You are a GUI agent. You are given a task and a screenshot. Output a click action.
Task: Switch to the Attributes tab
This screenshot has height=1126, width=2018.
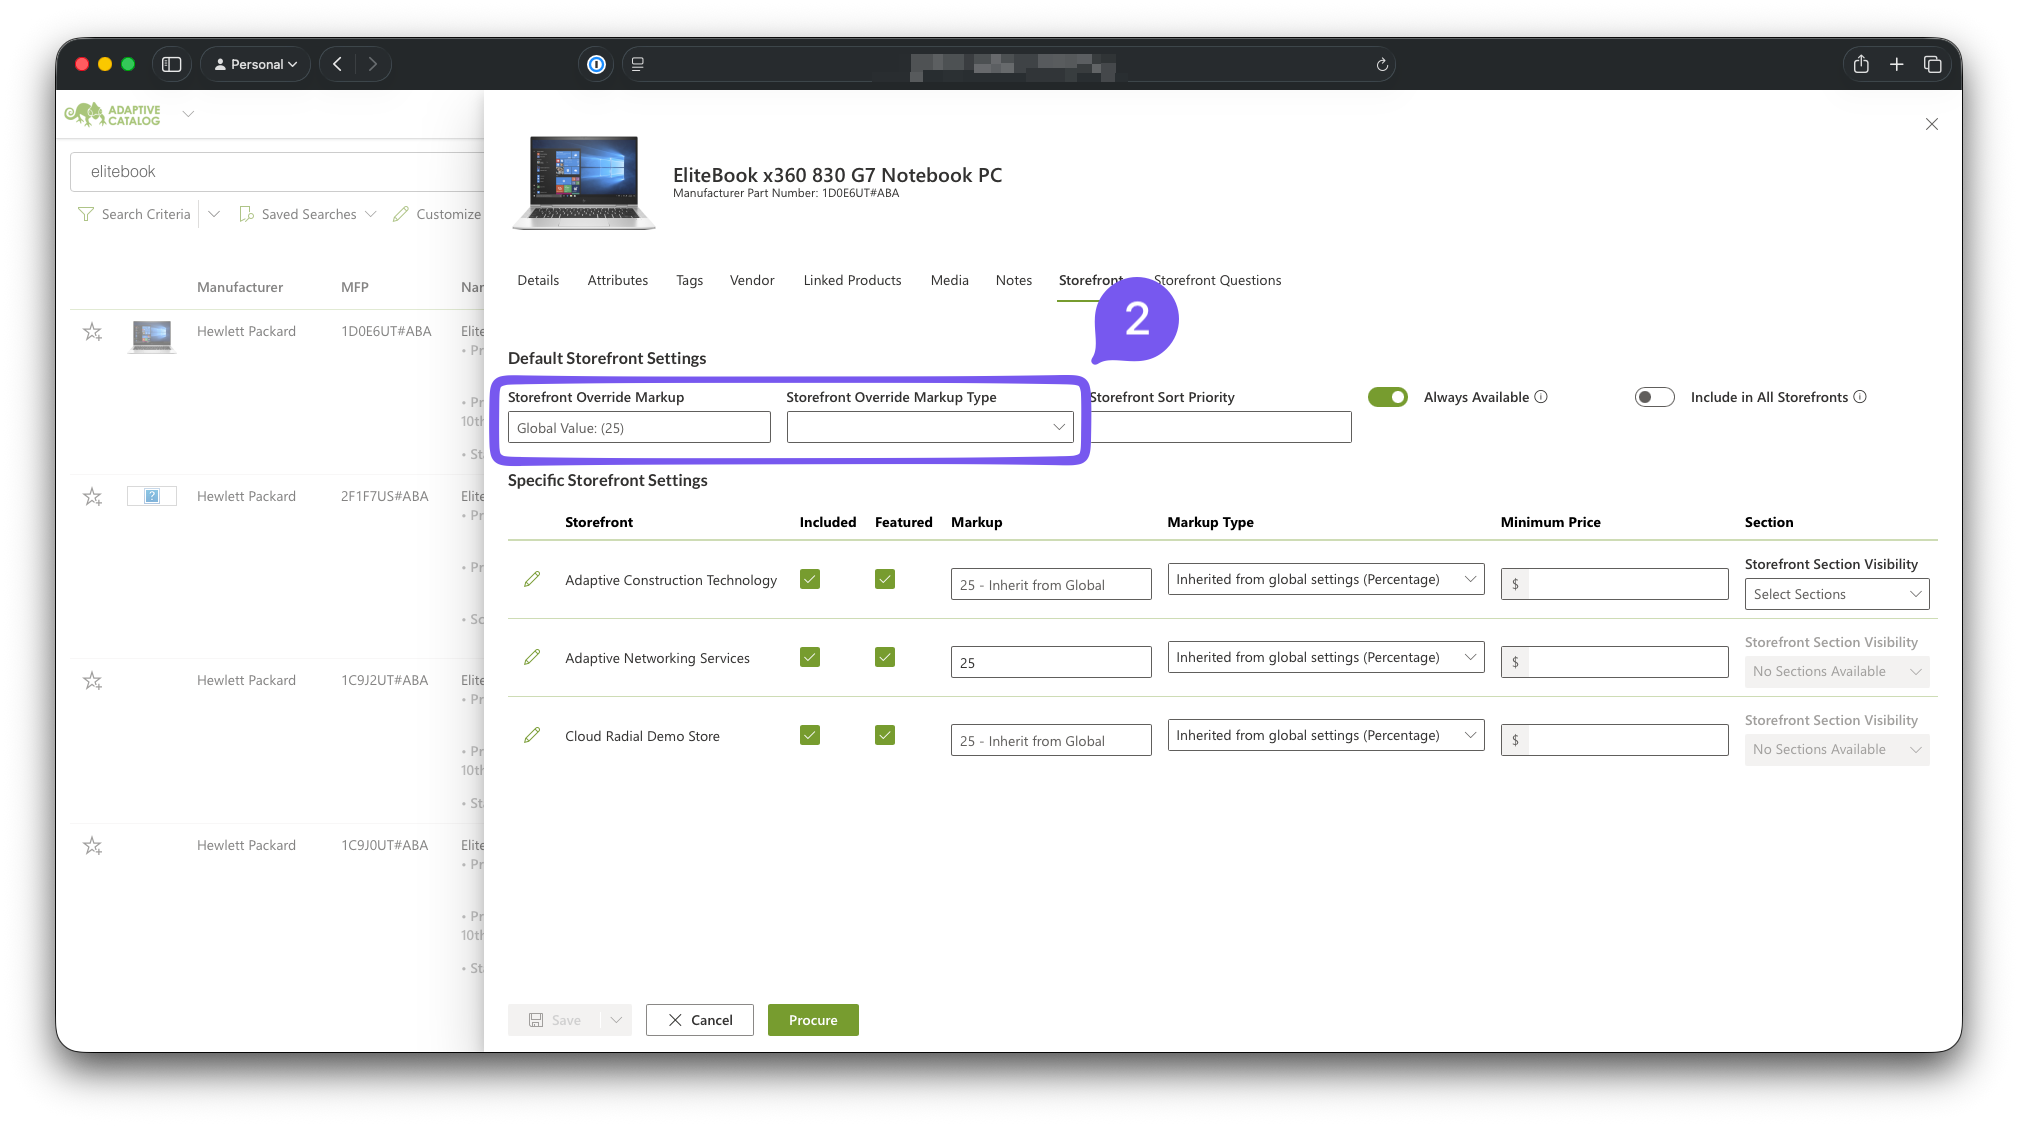click(617, 280)
